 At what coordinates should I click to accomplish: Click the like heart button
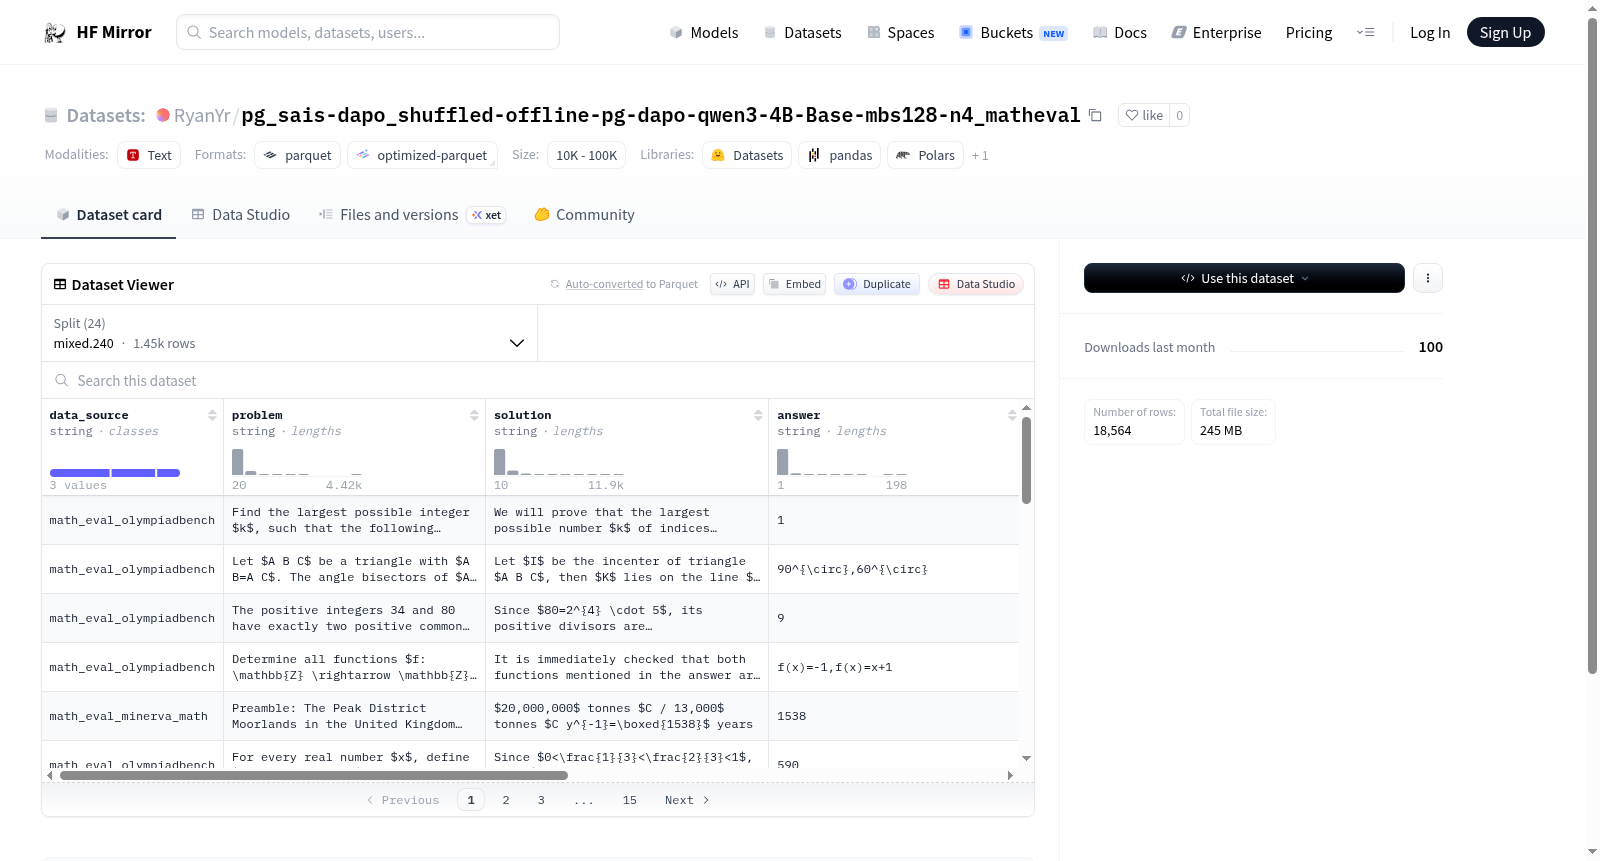point(1144,115)
